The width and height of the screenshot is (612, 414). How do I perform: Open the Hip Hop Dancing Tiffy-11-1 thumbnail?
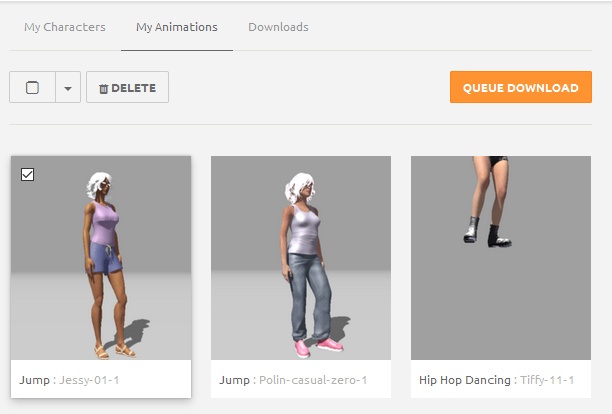pyautogui.click(x=501, y=258)
